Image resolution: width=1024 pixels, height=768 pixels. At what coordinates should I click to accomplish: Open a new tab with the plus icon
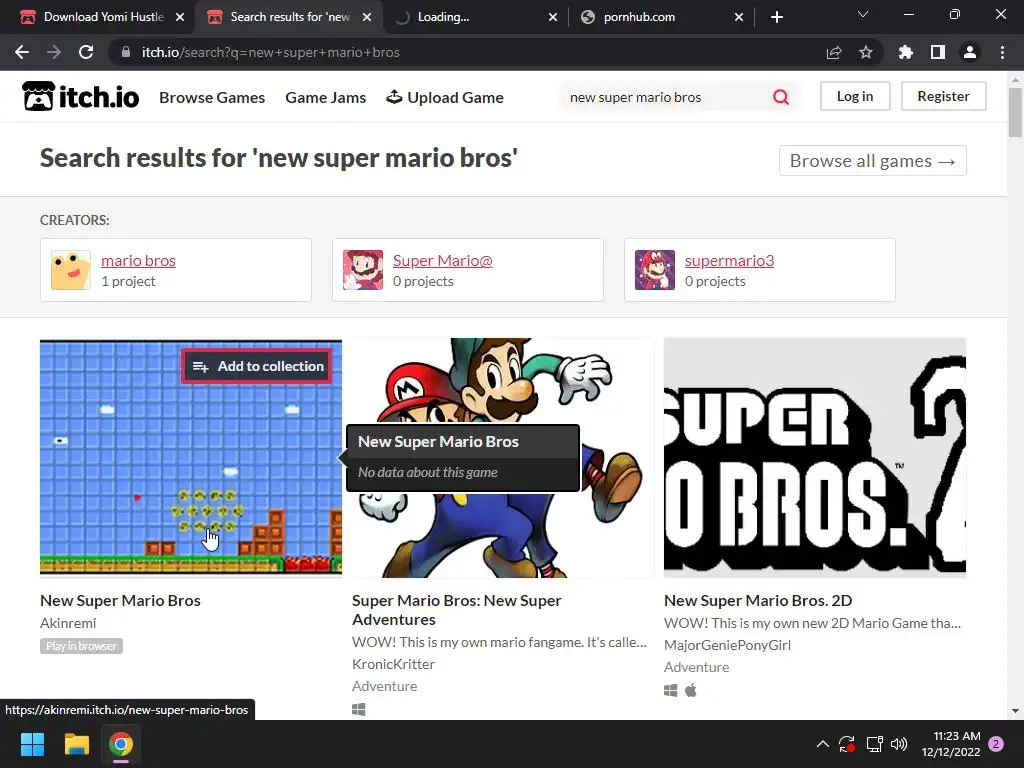776,17
